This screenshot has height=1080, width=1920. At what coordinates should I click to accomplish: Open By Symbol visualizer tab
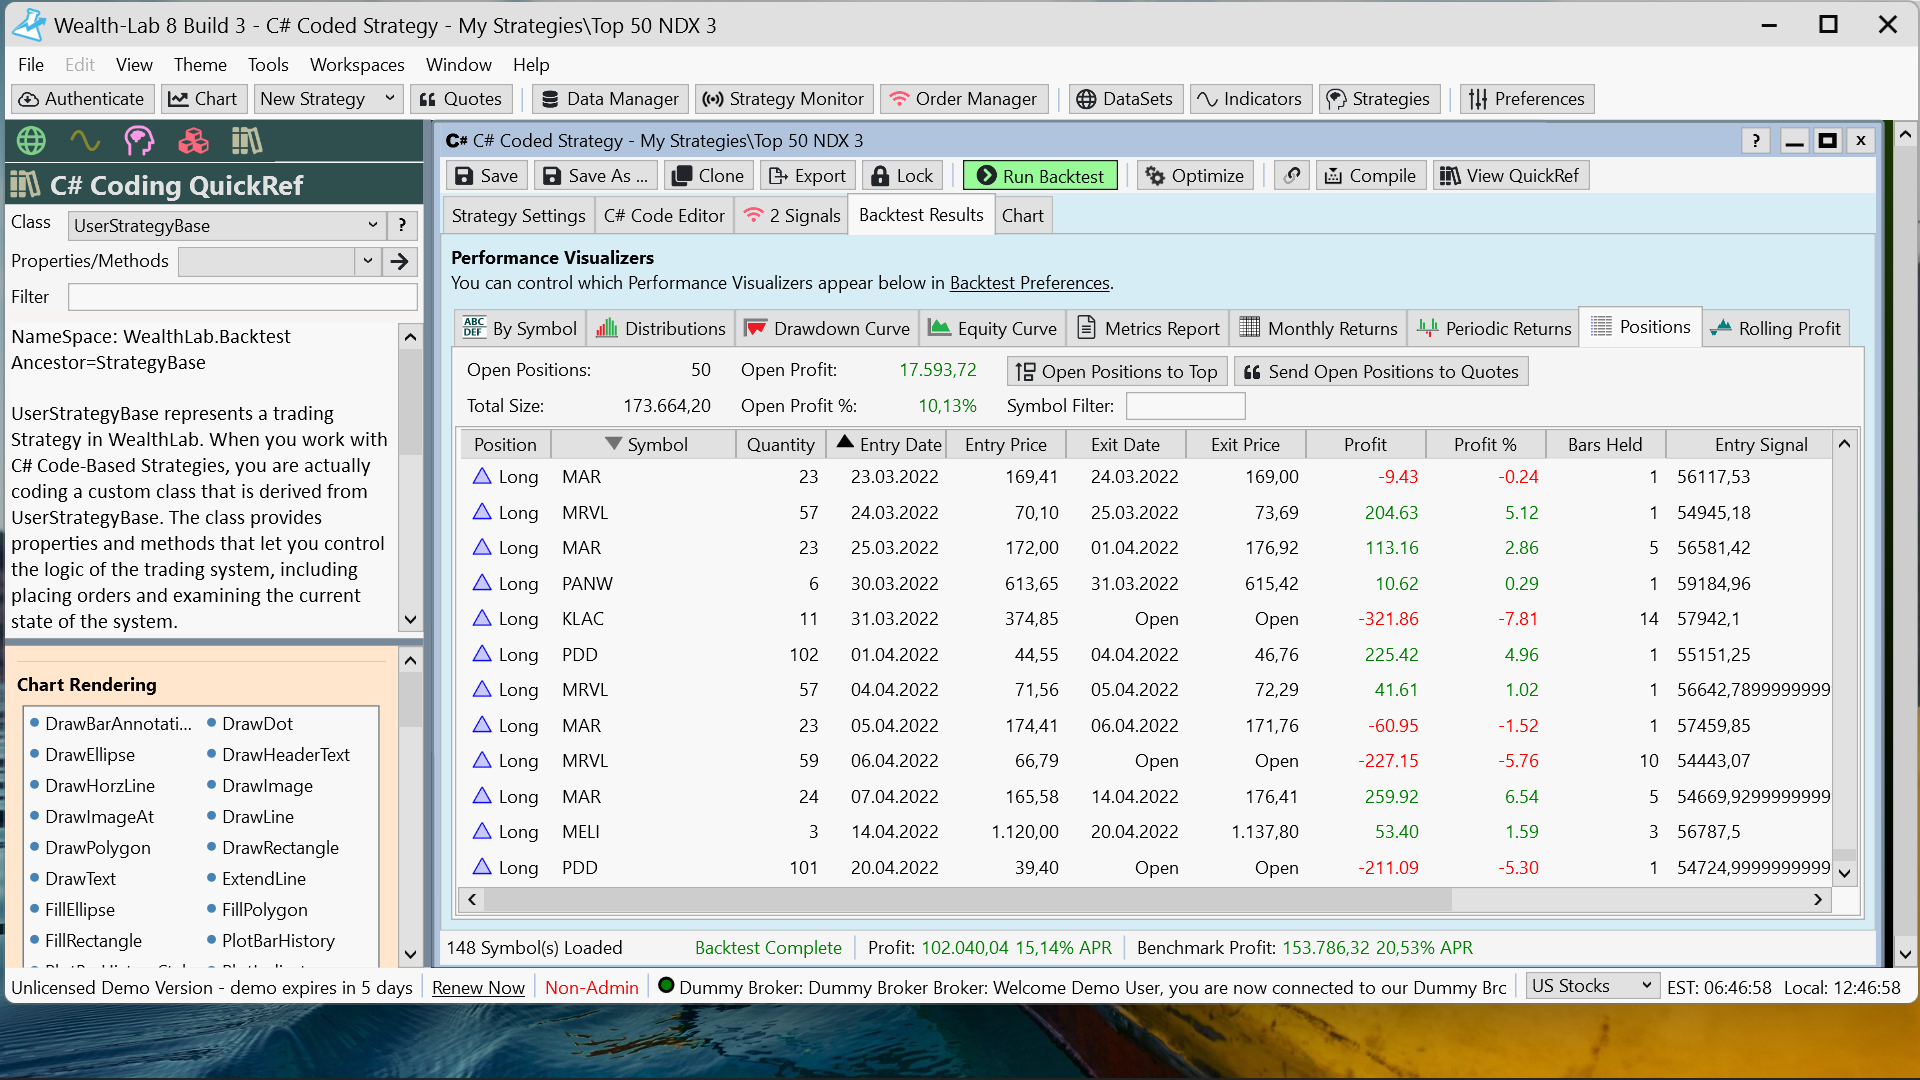click(x=520, y=328)
